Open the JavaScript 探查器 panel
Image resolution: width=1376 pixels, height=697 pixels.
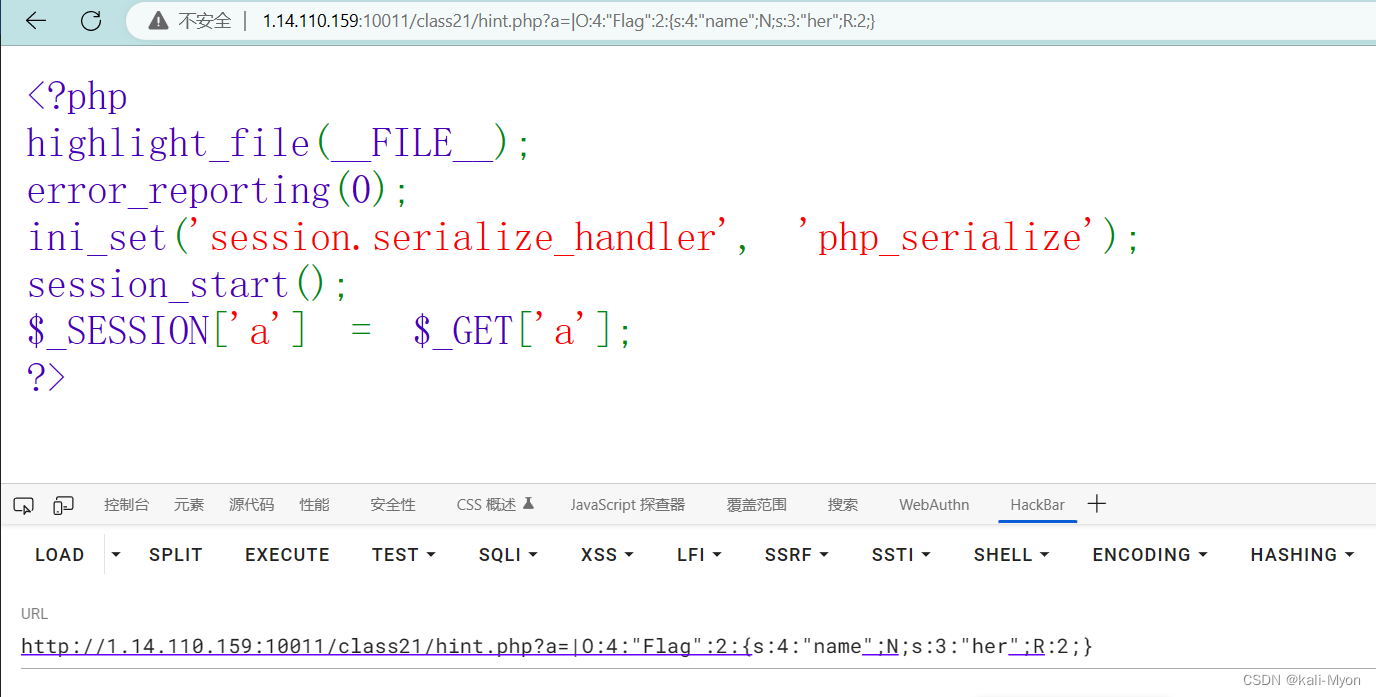[628, 505]
